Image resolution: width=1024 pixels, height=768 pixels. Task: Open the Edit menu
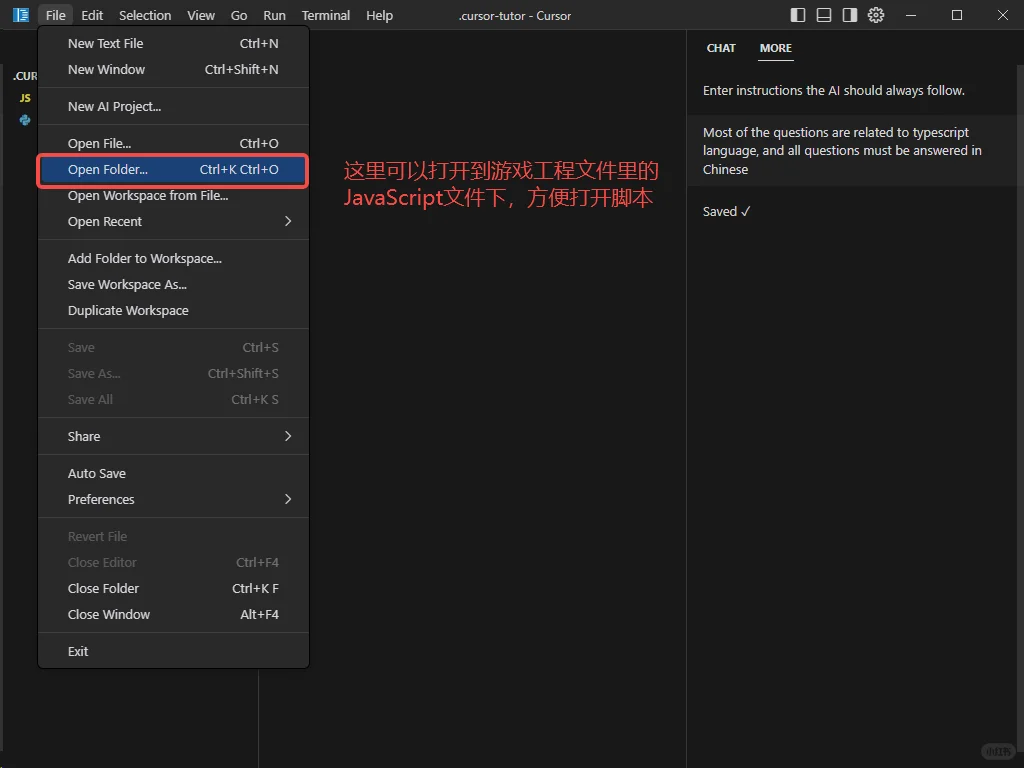[92, 15]
